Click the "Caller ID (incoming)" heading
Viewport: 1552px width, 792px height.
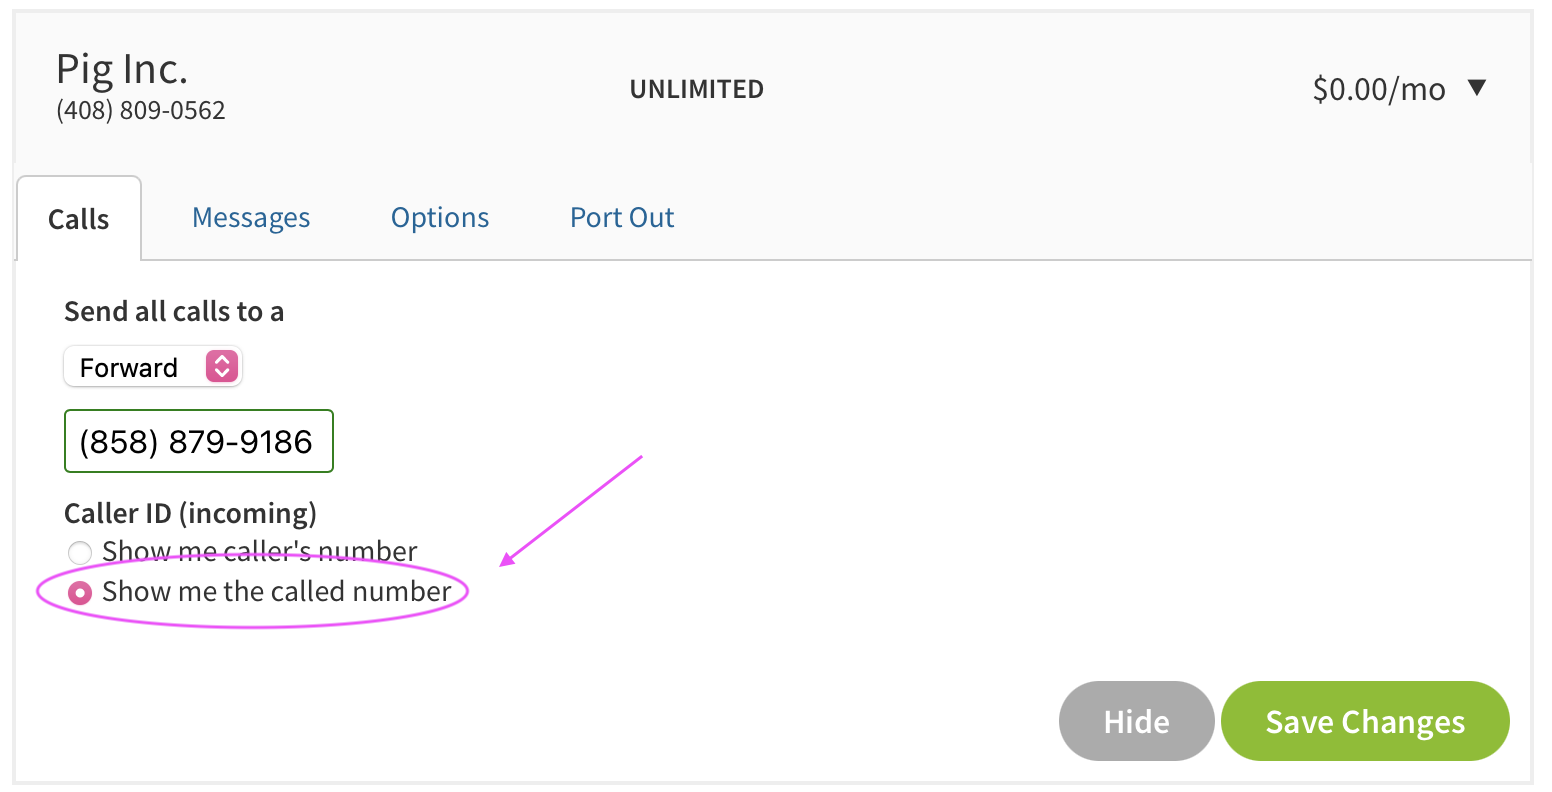[x=190, y=513]
